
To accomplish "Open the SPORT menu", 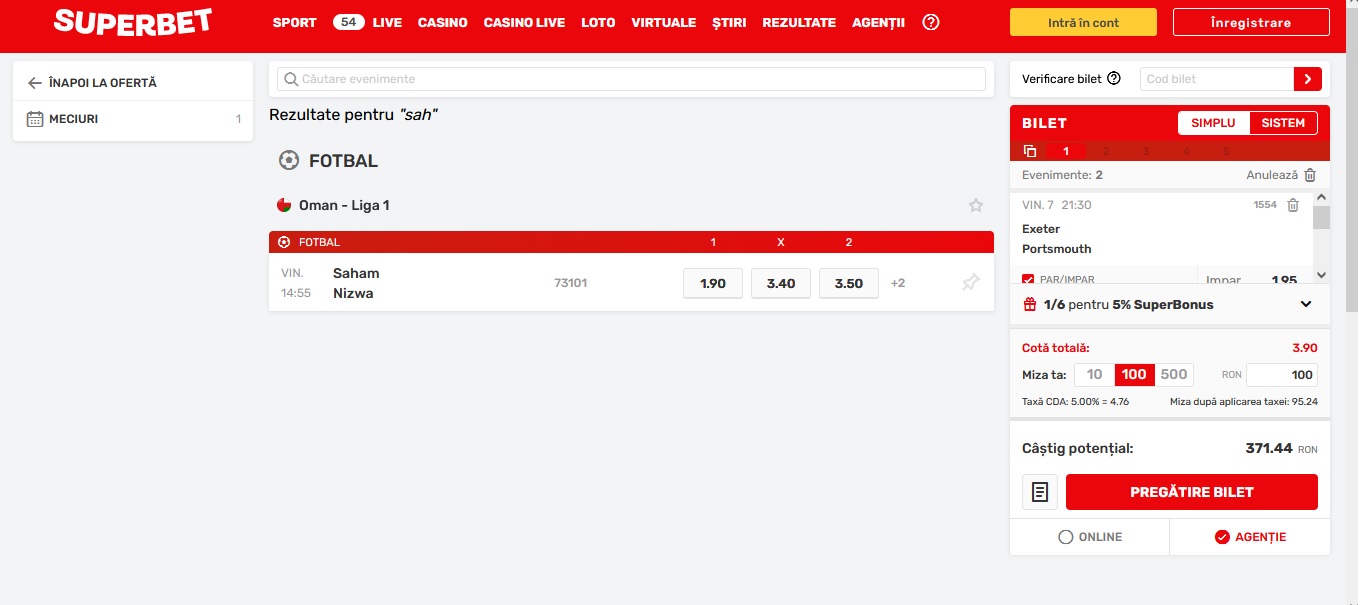I will (x=295, y=23).
